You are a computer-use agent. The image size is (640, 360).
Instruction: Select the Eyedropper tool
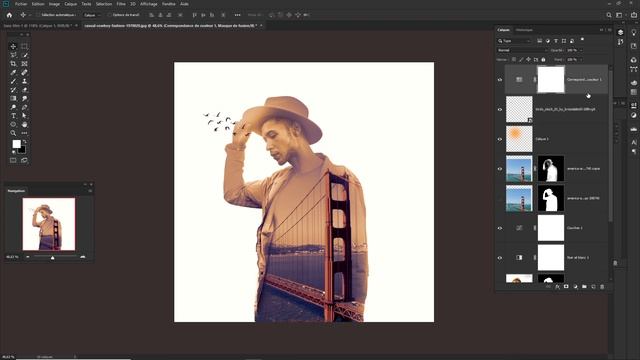[x=13, y=72]
